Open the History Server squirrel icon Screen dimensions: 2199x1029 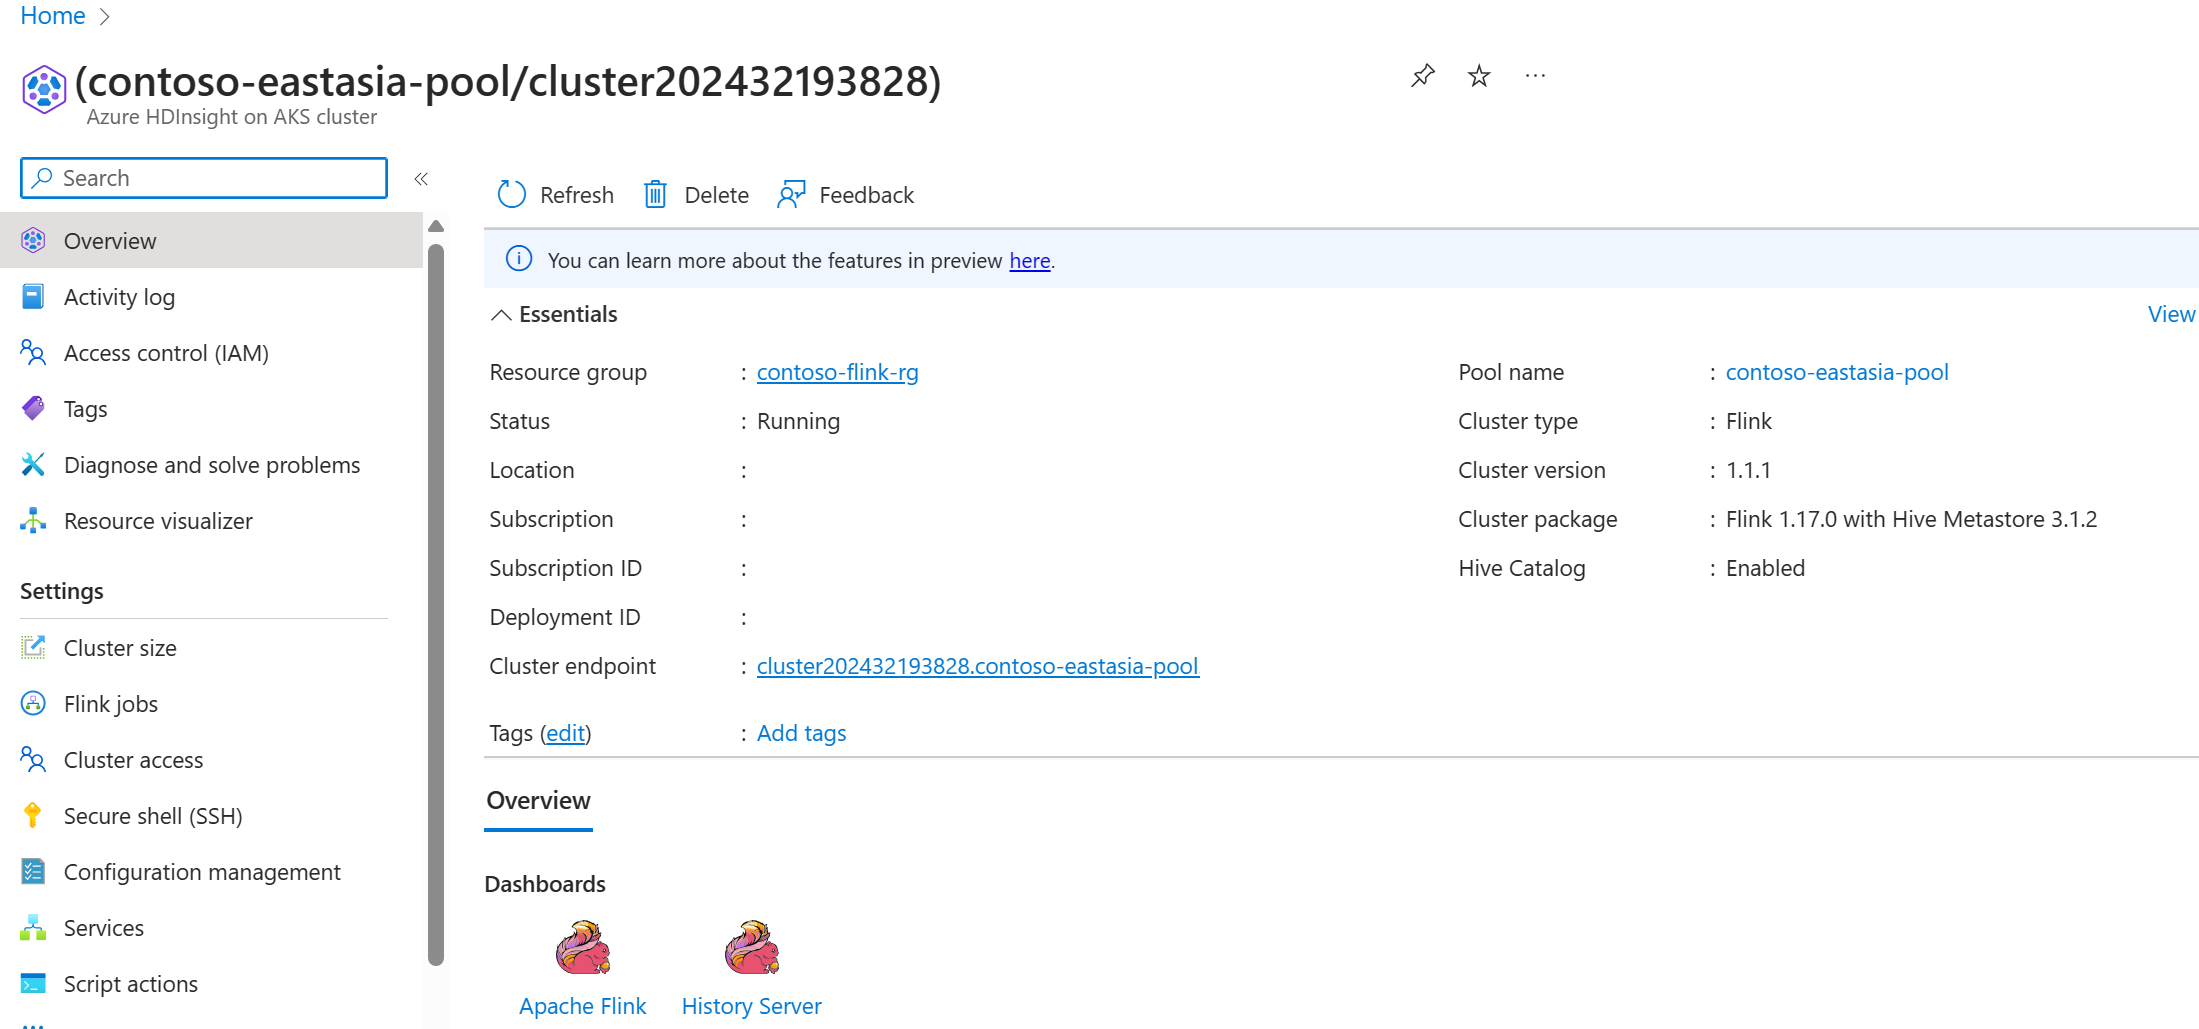point(752,947)
